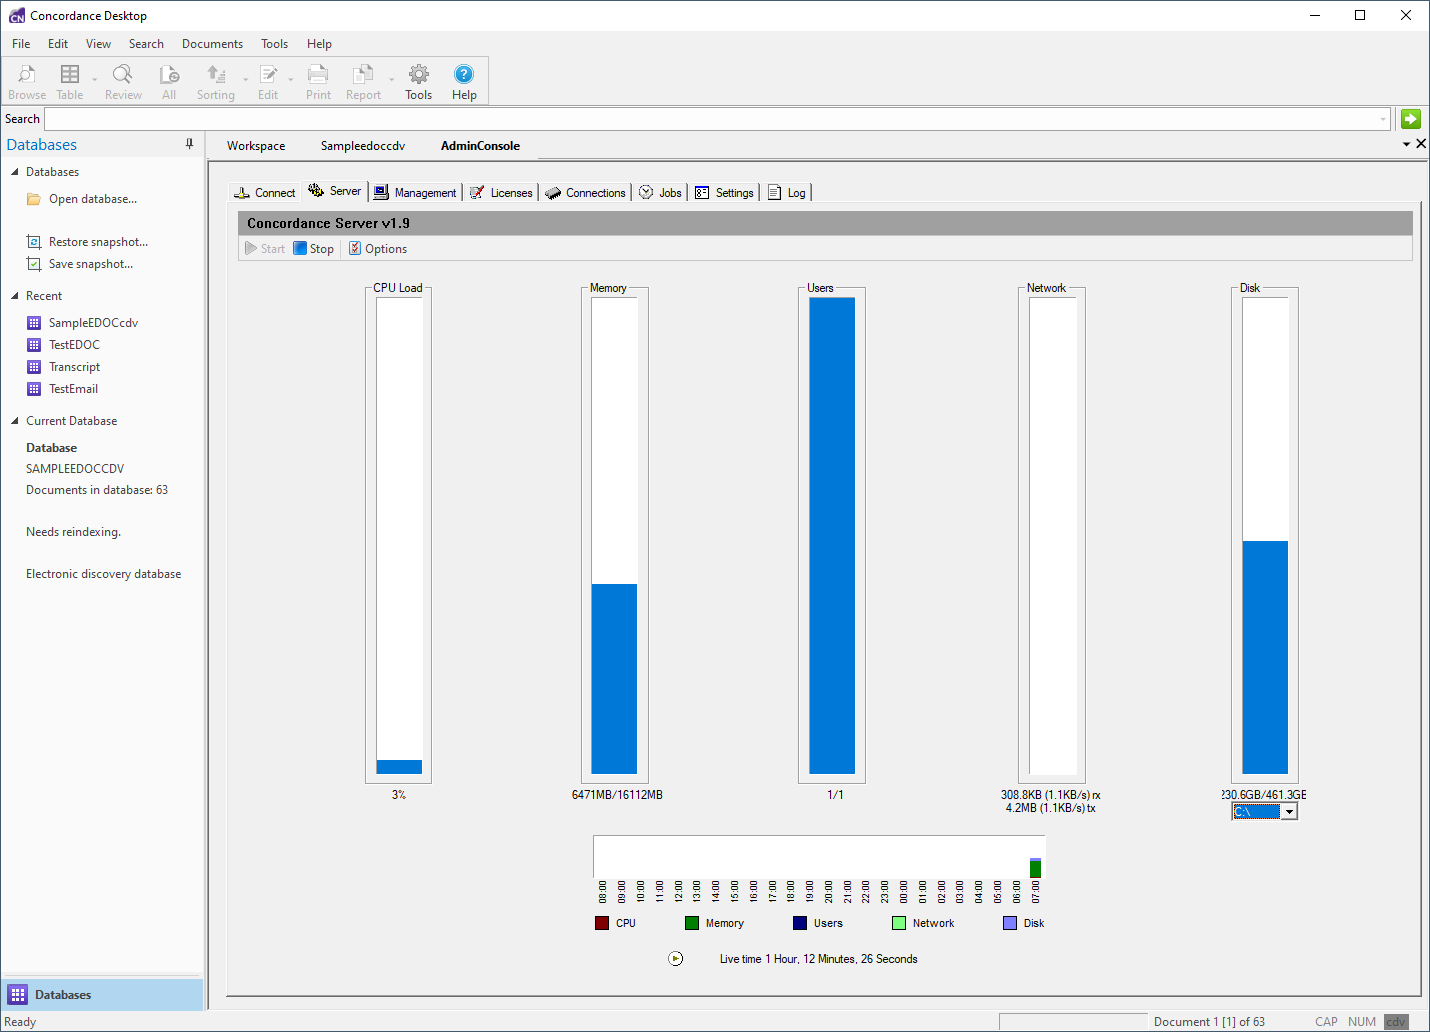1430x1032 pixels.
Task: Open the View menu
Action: (x=98, y=44)
